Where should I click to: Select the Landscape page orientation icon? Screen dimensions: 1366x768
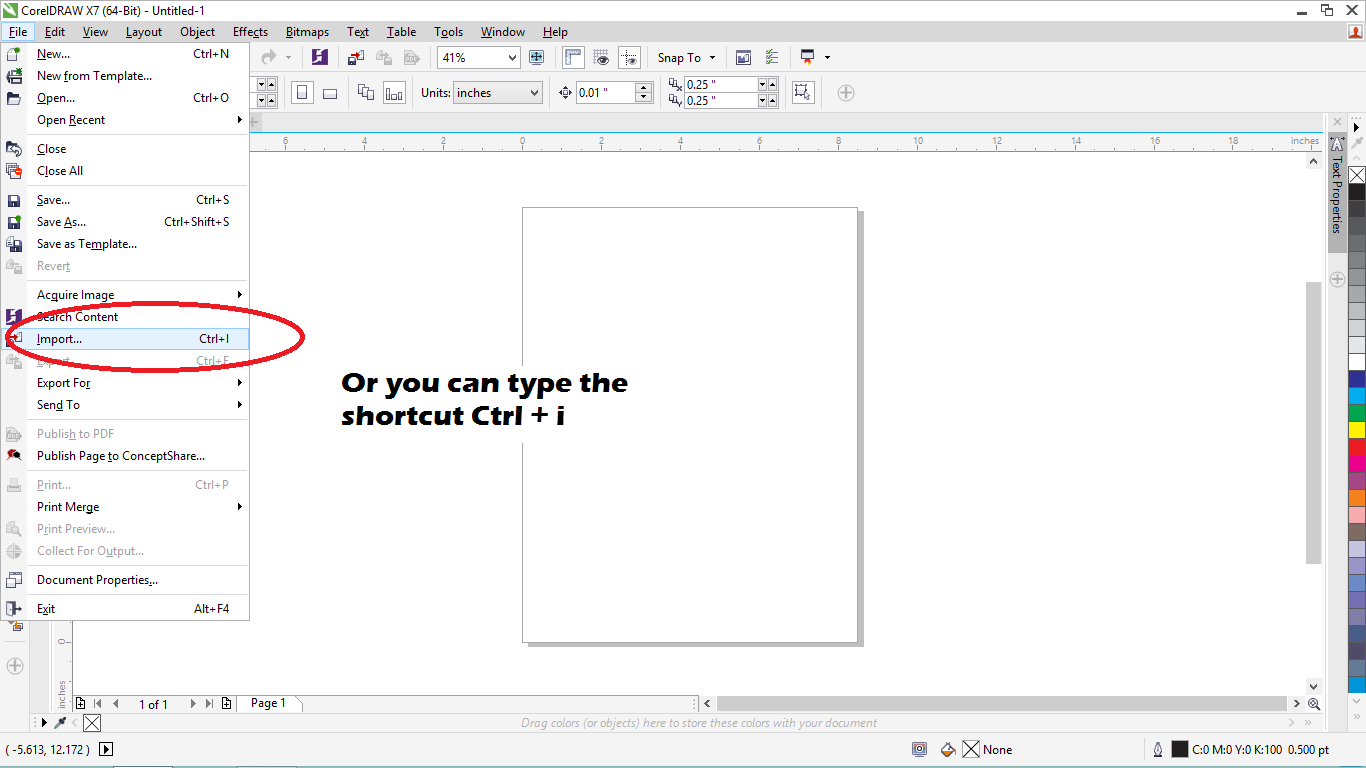point(330,92)
